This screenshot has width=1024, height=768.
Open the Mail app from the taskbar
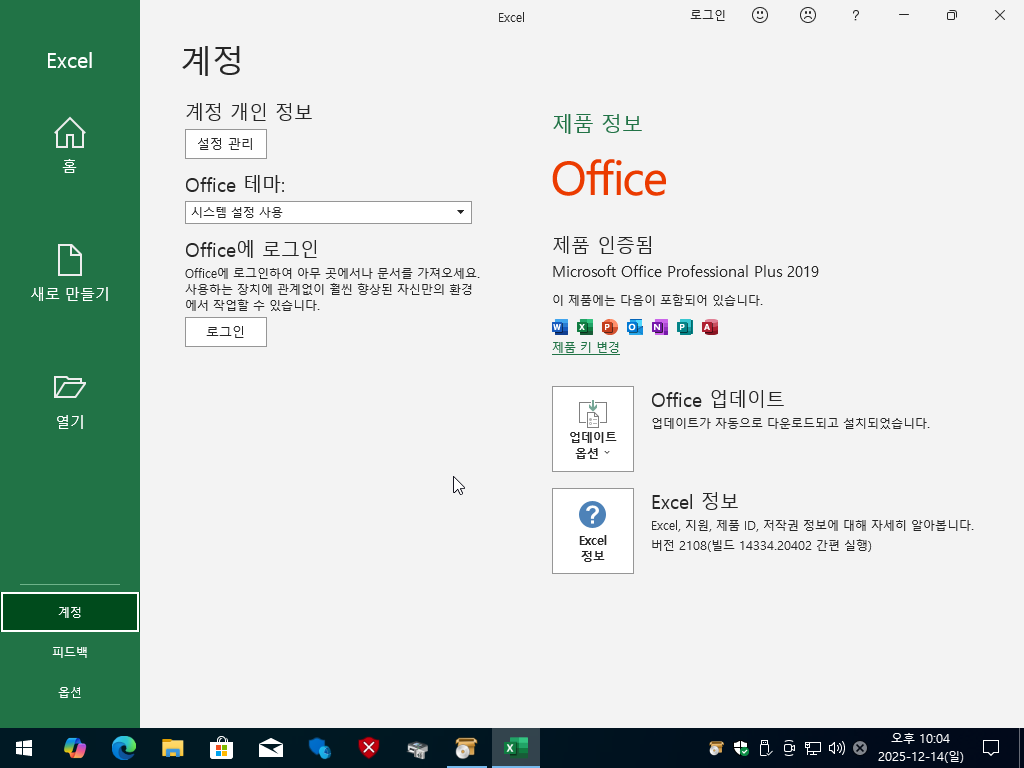click(x=270, y=748)
